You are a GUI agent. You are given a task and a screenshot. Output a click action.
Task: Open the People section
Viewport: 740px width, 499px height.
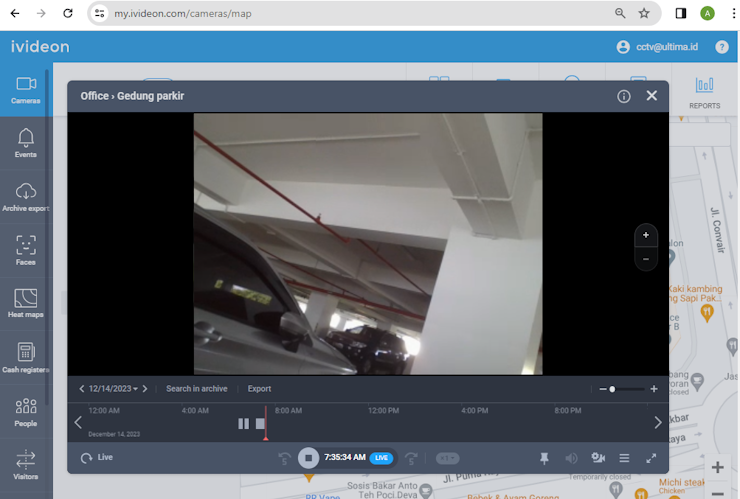pos(25,412)
